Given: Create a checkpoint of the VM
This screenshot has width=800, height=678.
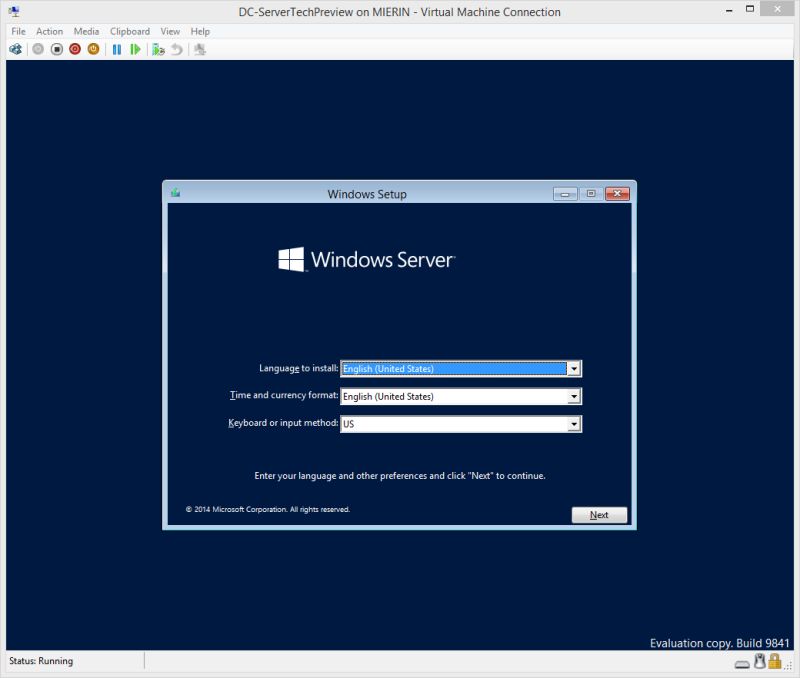Looking at the screenshot, I should (158, 49).
